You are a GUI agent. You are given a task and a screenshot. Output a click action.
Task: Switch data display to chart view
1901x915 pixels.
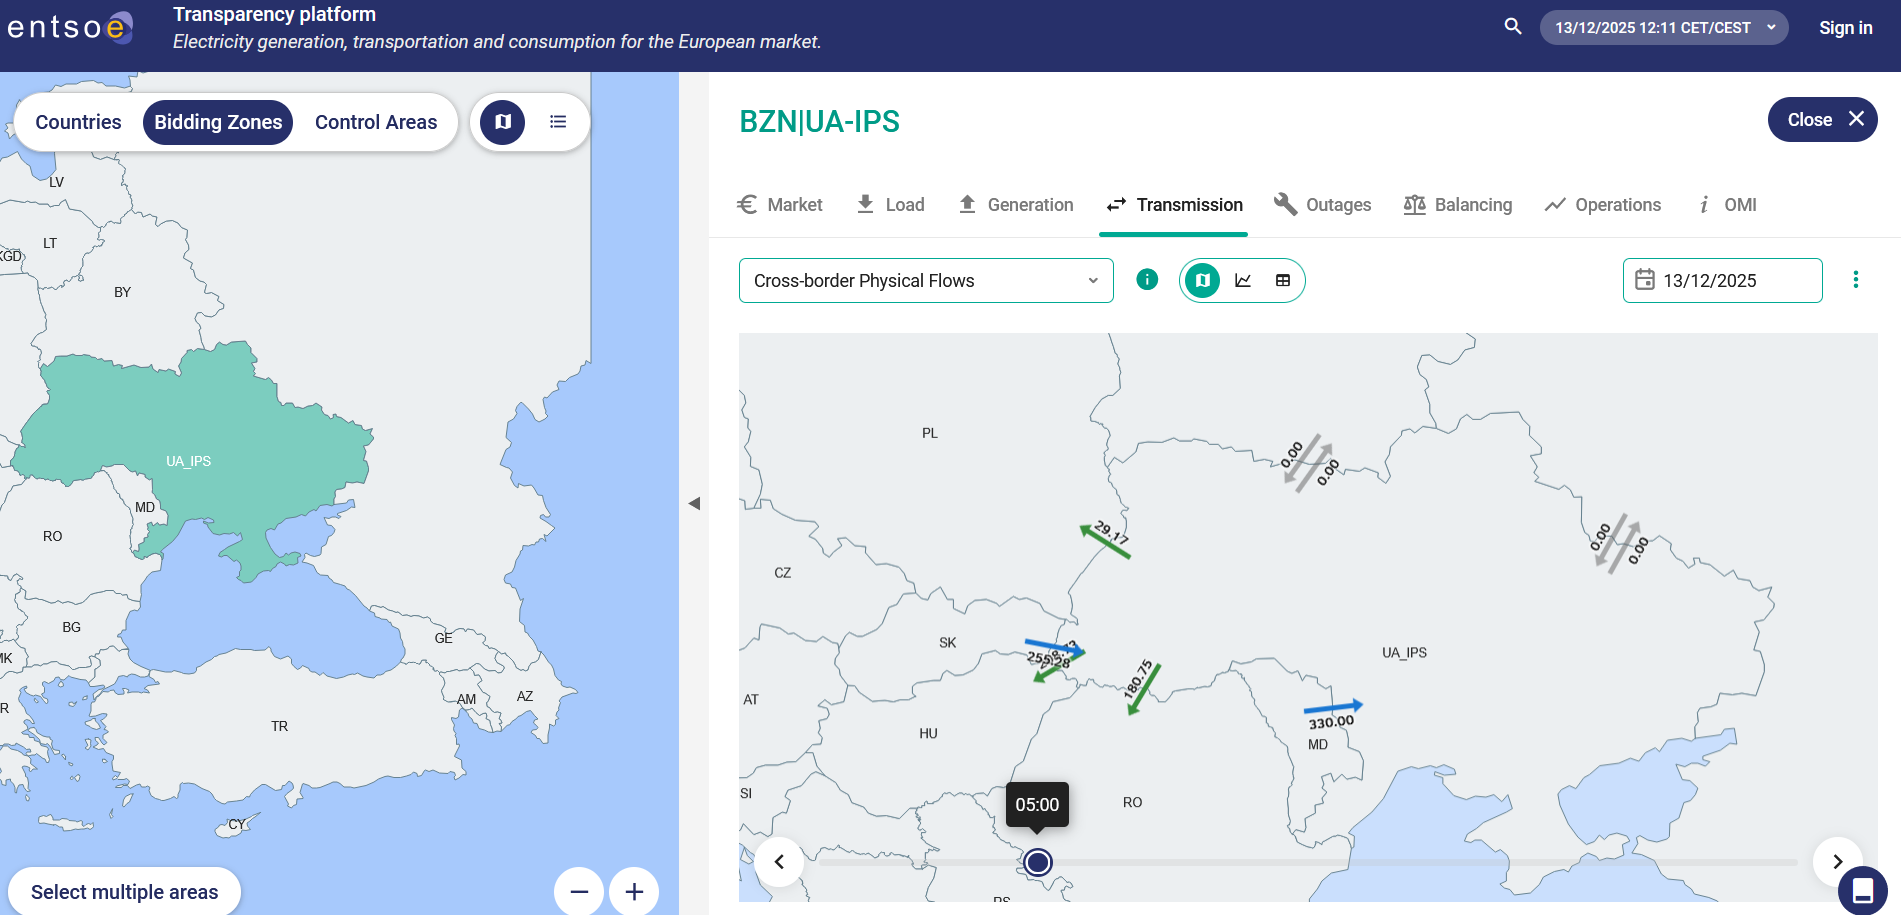[x=1243, y=281]
